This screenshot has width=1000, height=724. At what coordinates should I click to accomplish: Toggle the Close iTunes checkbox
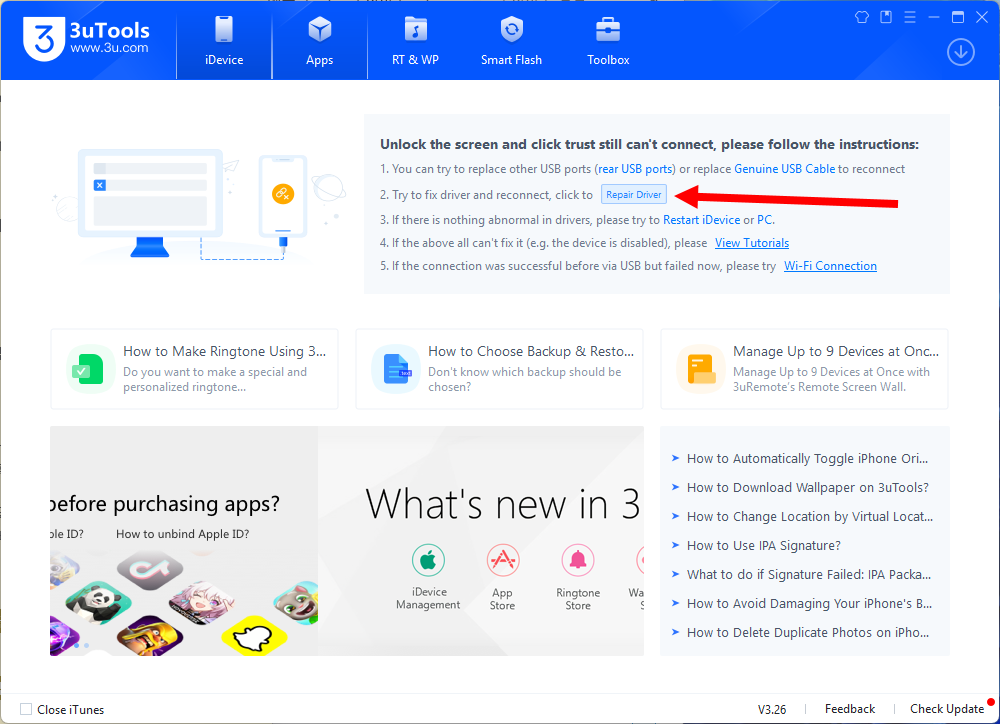26,709
